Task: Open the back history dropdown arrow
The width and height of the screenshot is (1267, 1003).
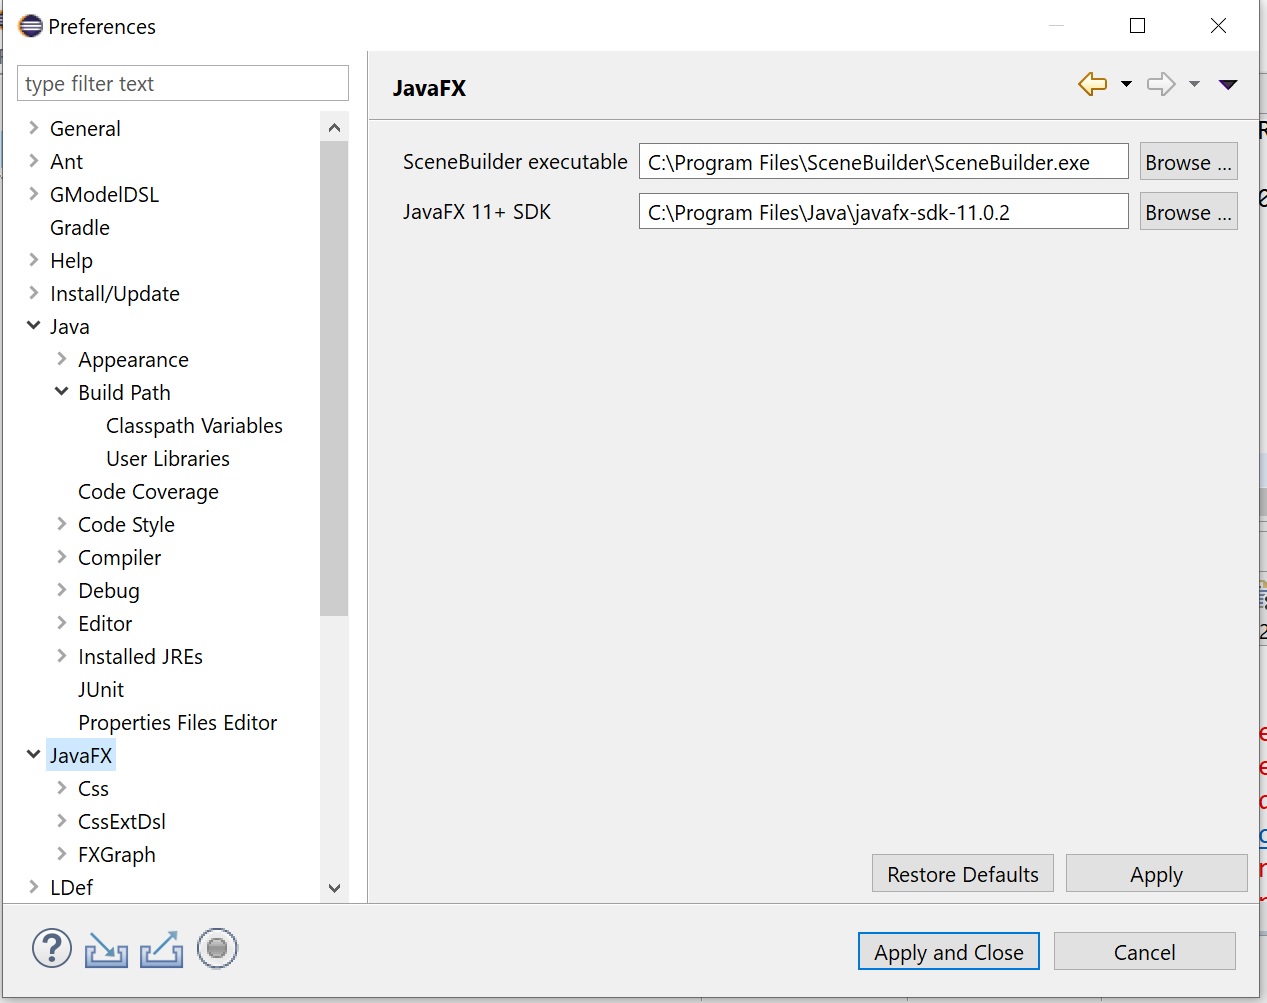Action: 1126,85
